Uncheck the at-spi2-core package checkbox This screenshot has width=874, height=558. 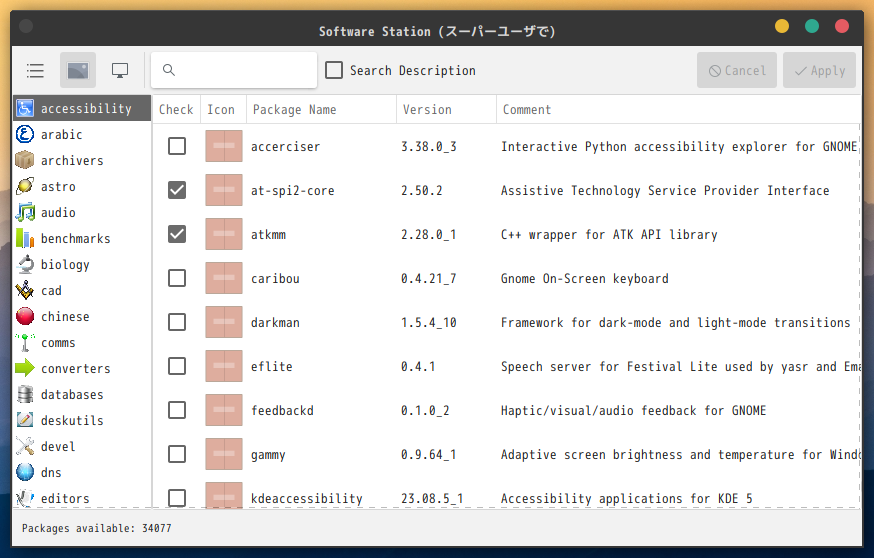pos(177,190)
